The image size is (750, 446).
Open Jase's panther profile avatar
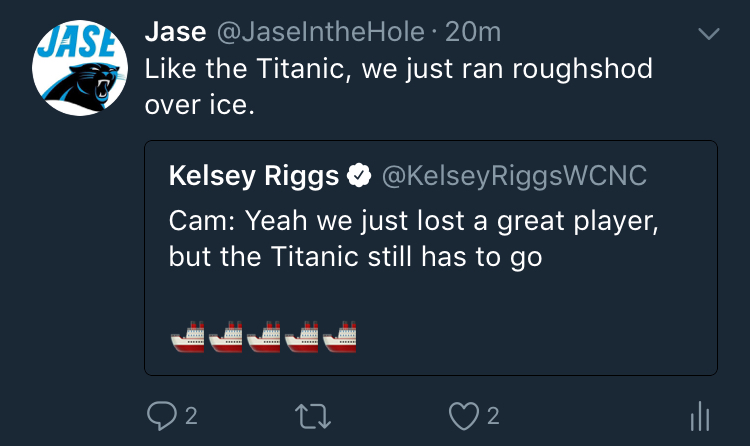pyautogui.click(x=80, y=68)
